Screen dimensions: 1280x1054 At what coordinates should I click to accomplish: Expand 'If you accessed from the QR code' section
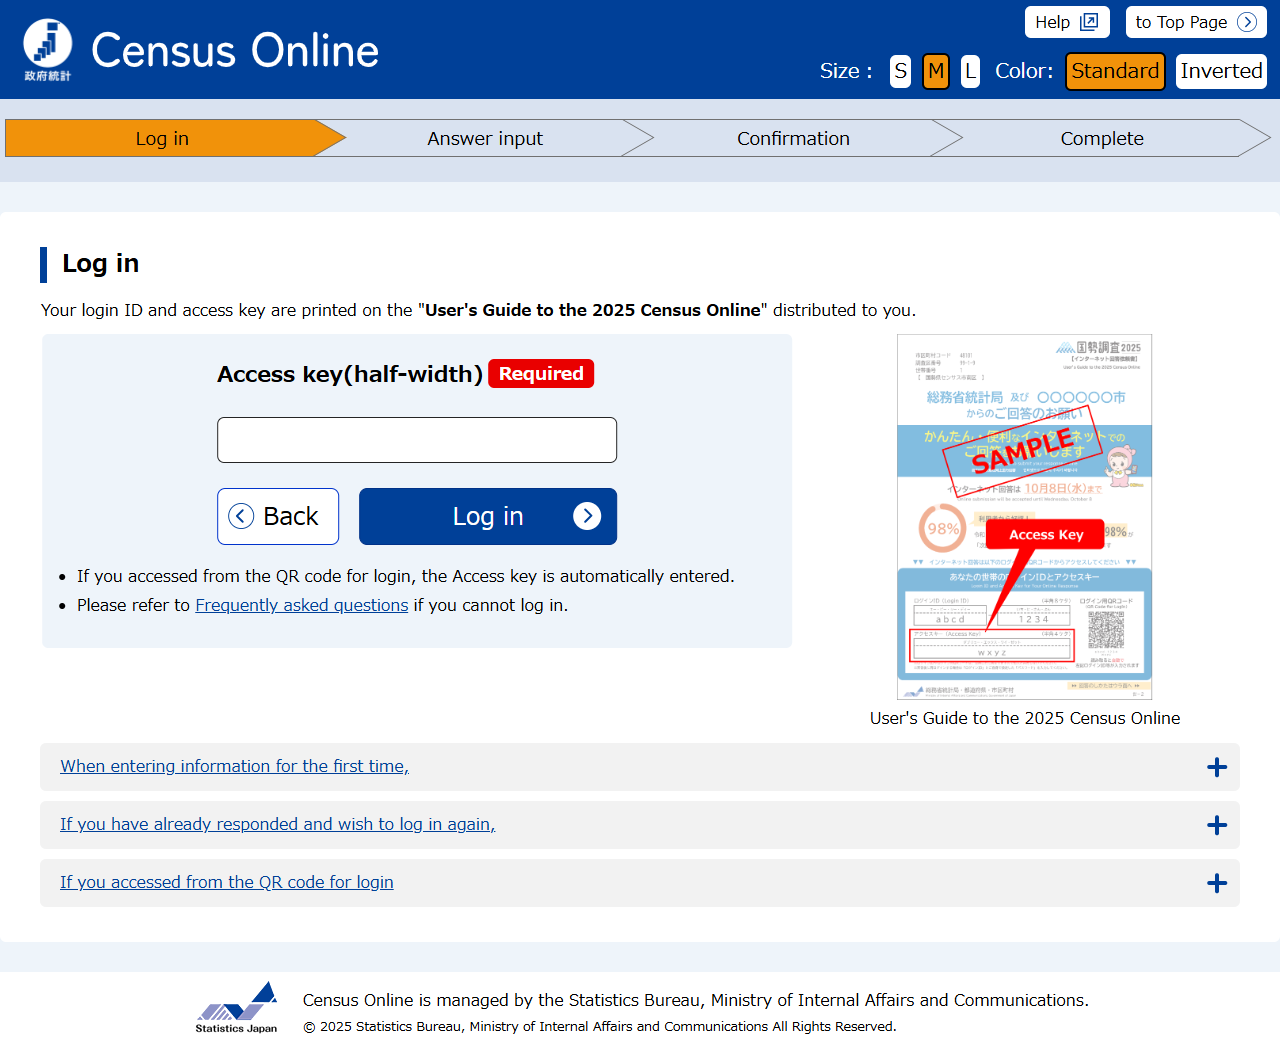click(x=226, y=882)
